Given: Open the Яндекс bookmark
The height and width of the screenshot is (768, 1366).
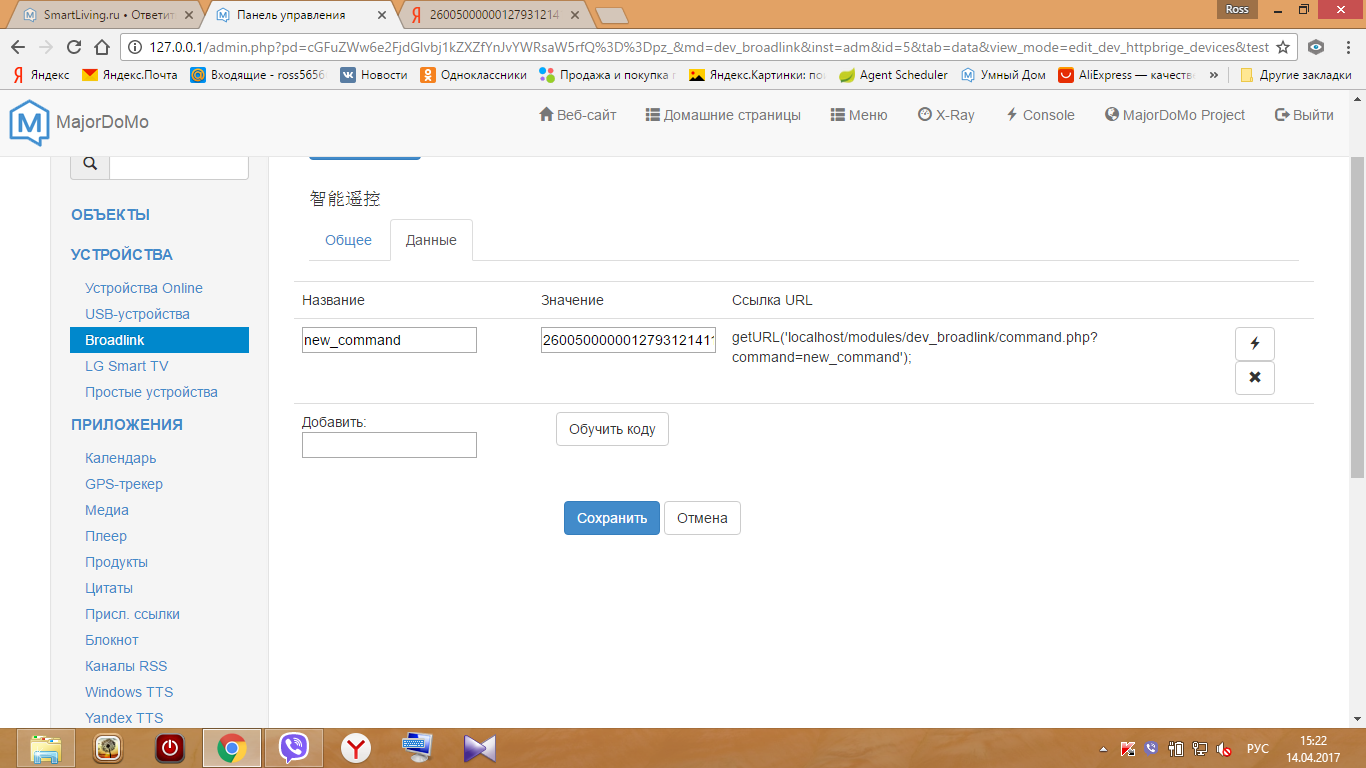Looking at the screenshot, I should click(x=41, y=75).
